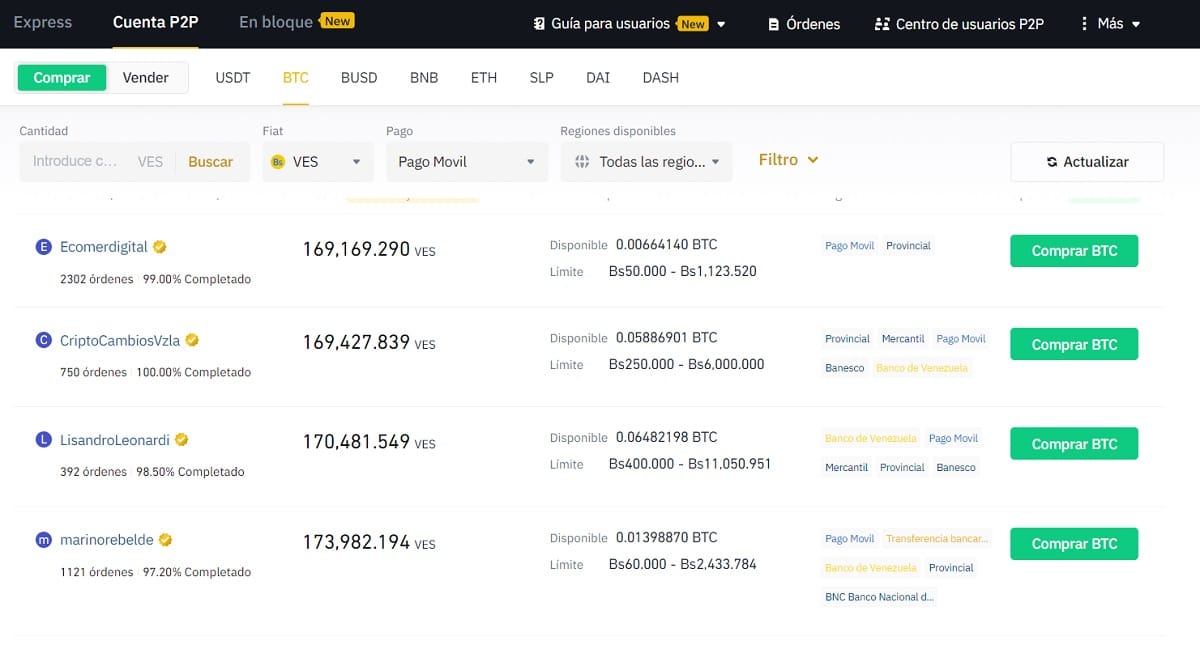The width and height of the screenshot is (1200, 645).
Task: Click the user guide book icon
Action: (539, 24)
